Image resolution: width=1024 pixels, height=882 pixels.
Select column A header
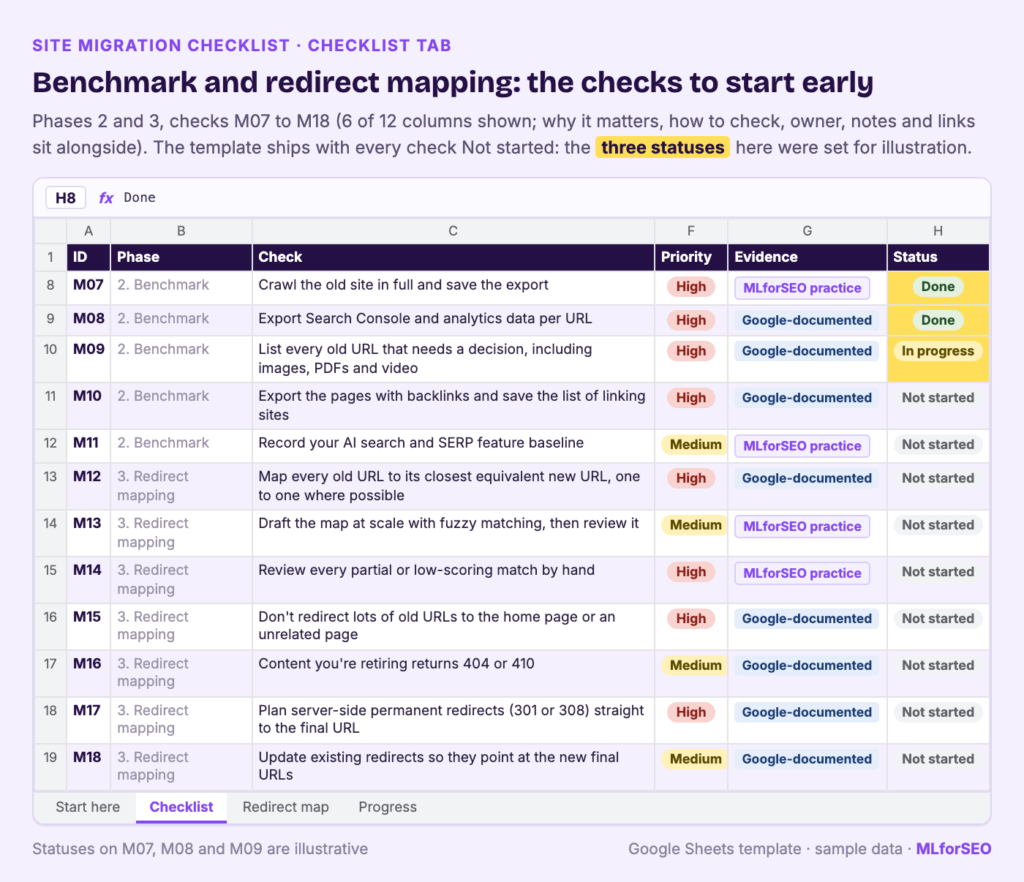pyautogui.click(x=88, y=231)
